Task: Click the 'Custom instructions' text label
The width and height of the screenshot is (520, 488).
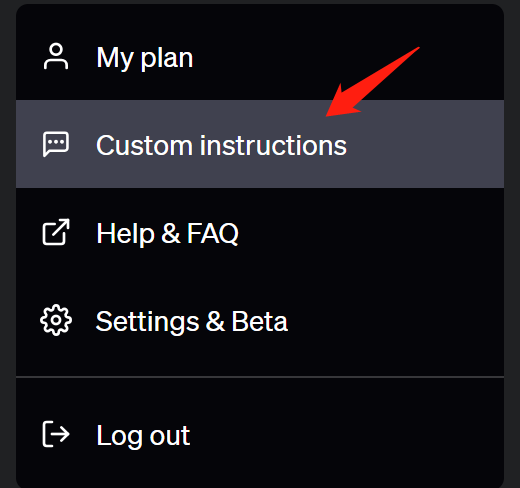Action: 221,145
